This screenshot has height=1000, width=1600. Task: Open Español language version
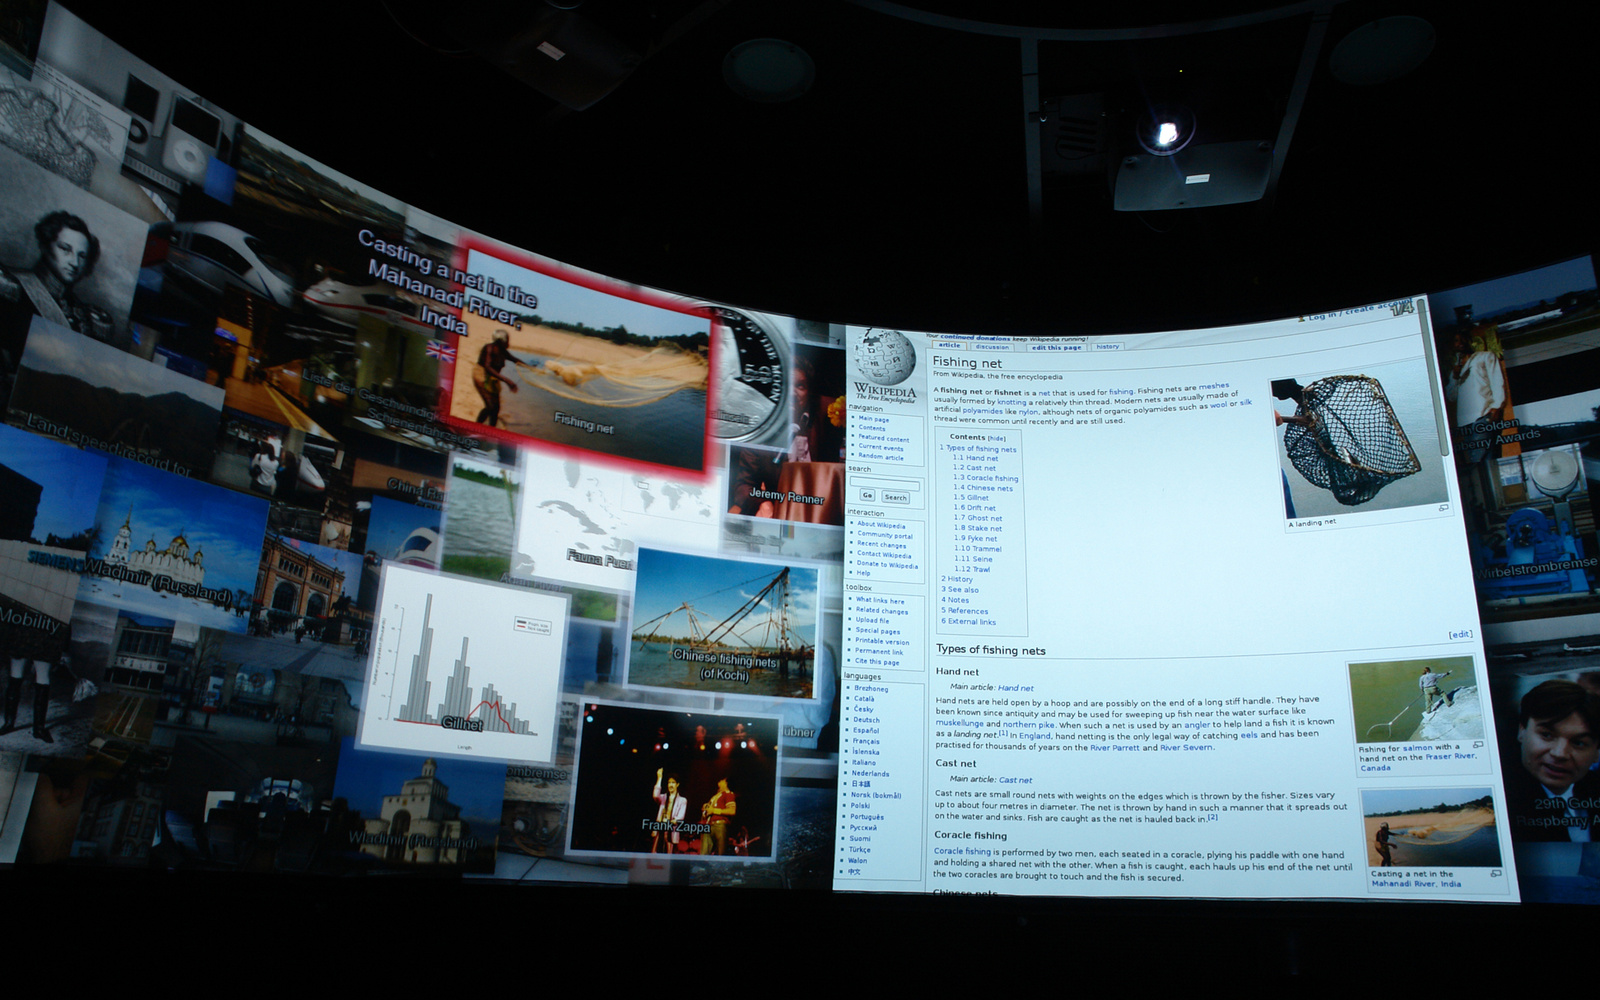click(x=866, y=731)
